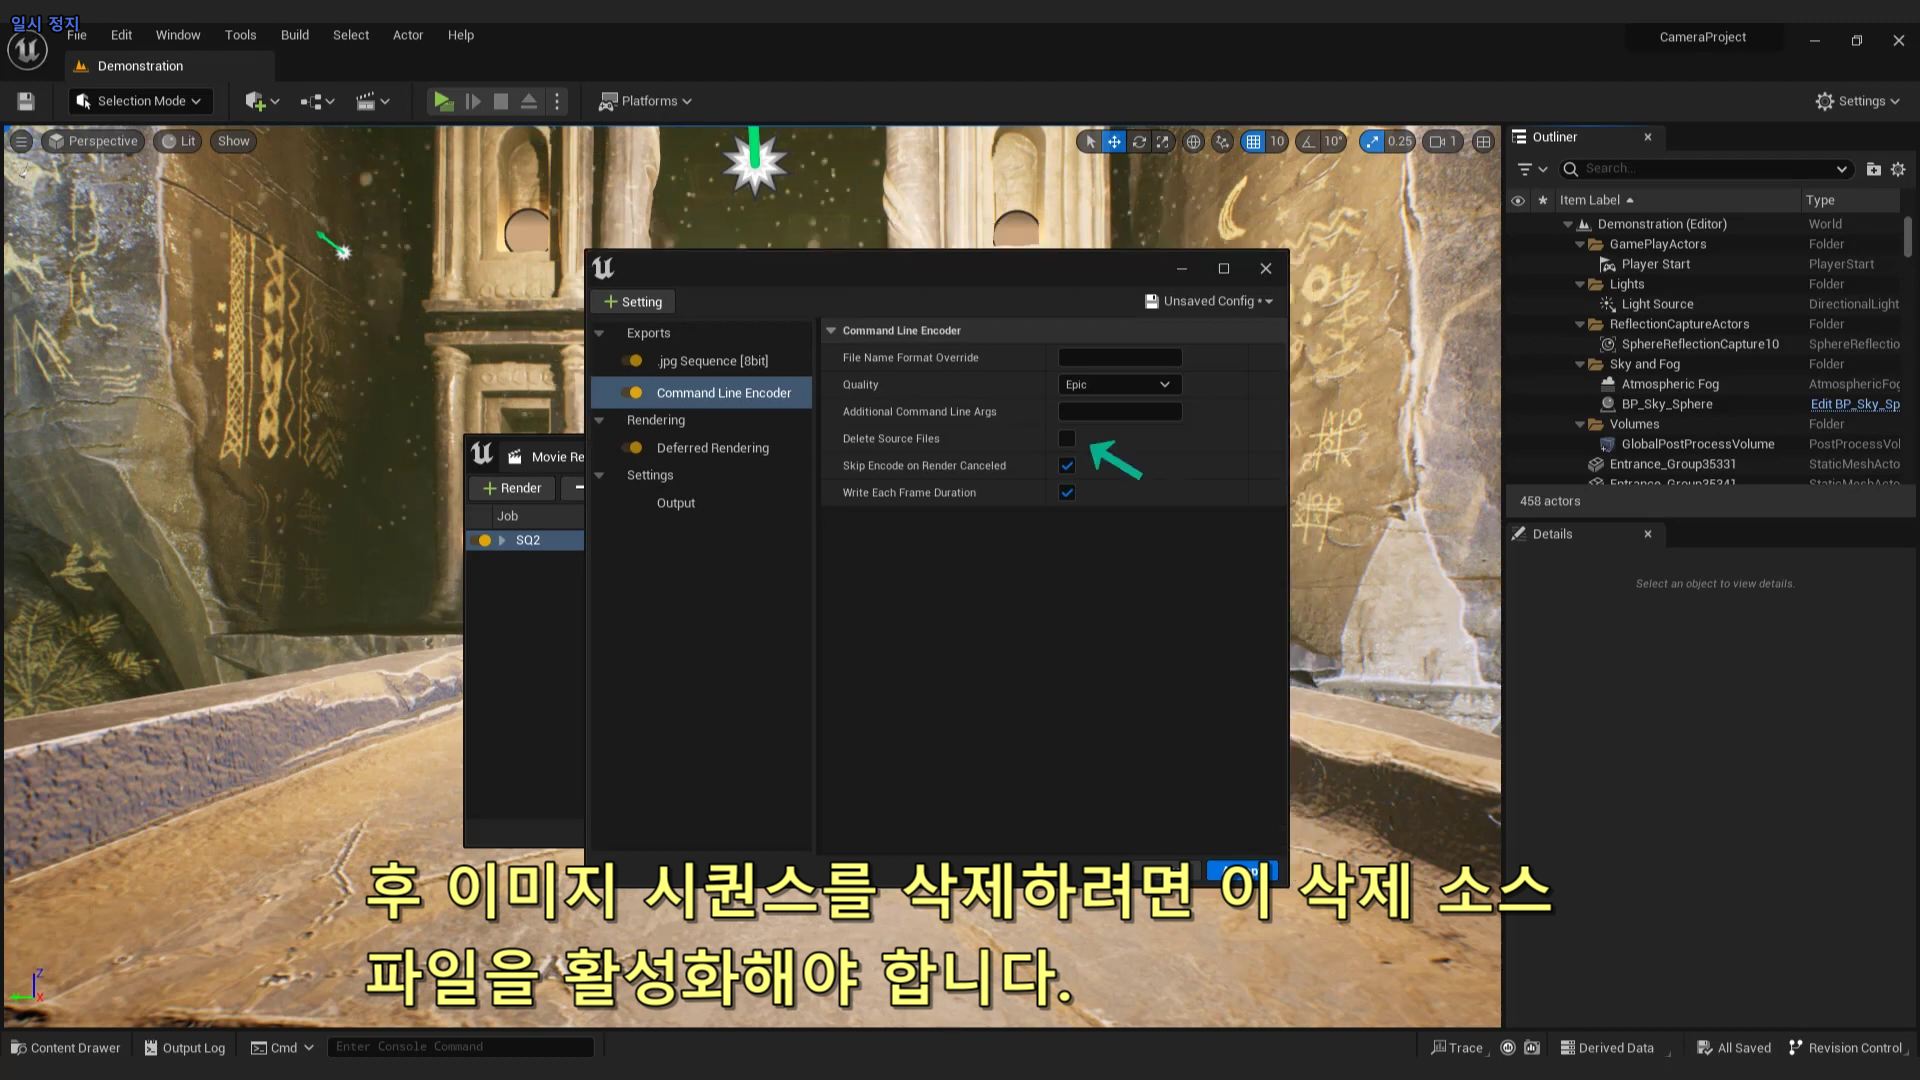Viewport: 1920px width, 1080px height.
Task: Click add folder icon in Outliner
Action: (x=1873, y=169)
